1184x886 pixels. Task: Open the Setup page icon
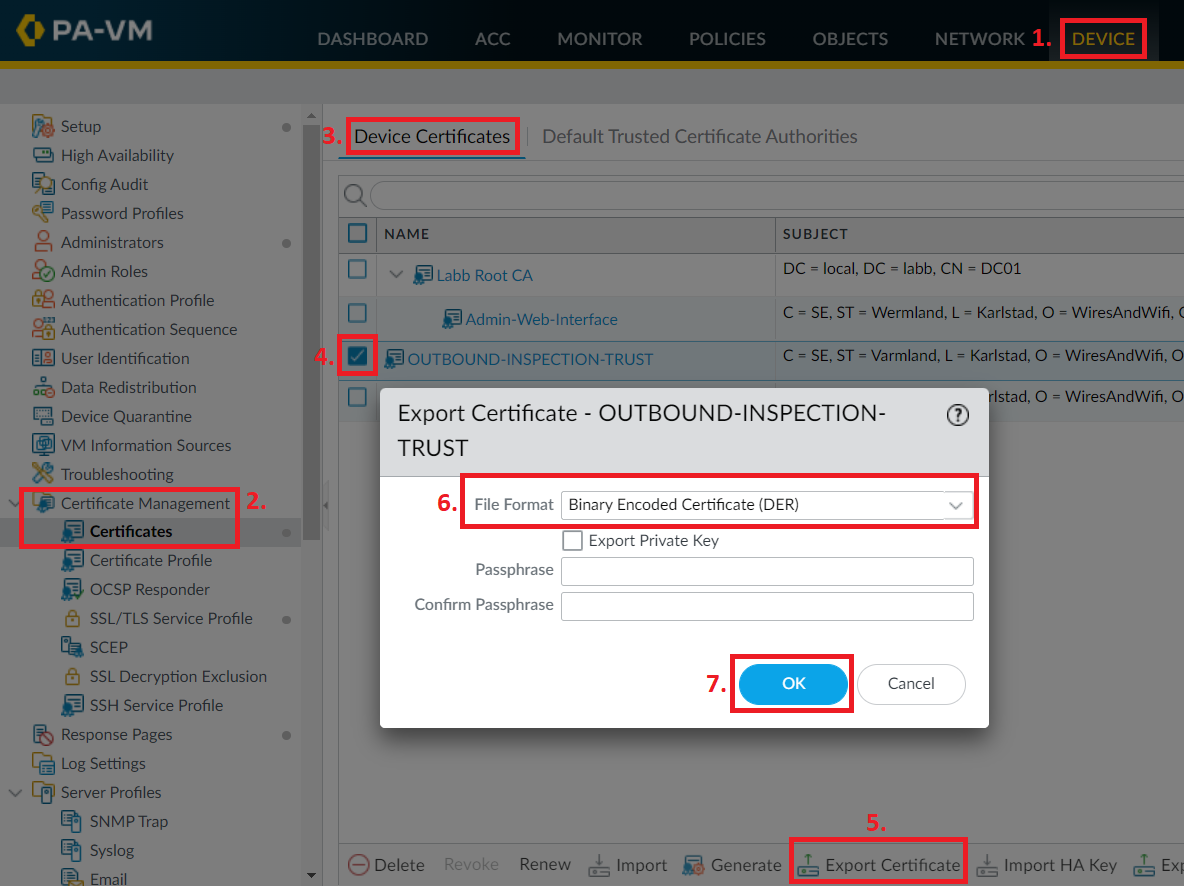coord(44,126)
